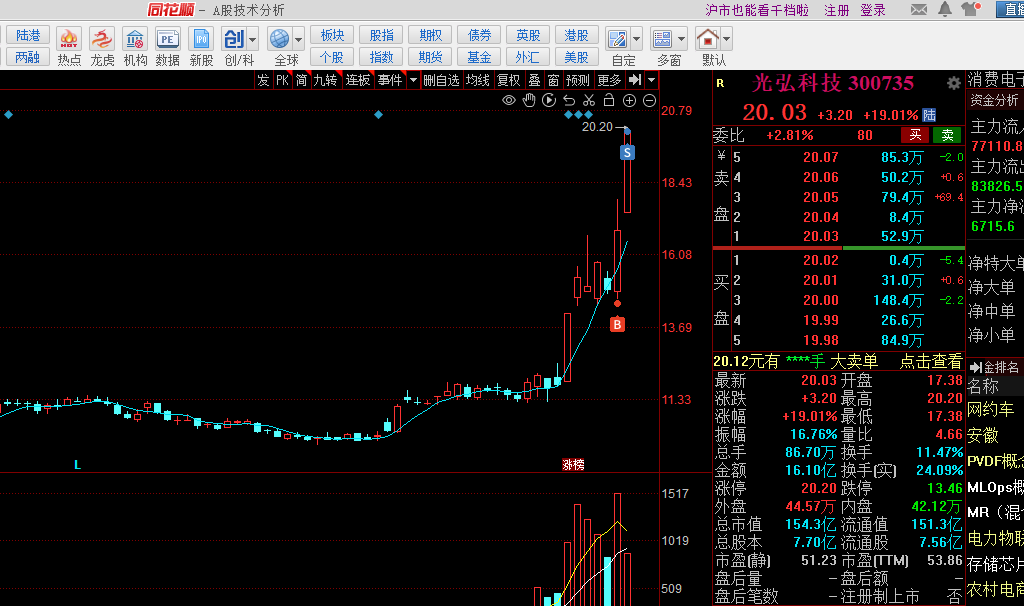Click the 涨榜 marker on chart

pos(573,464)
